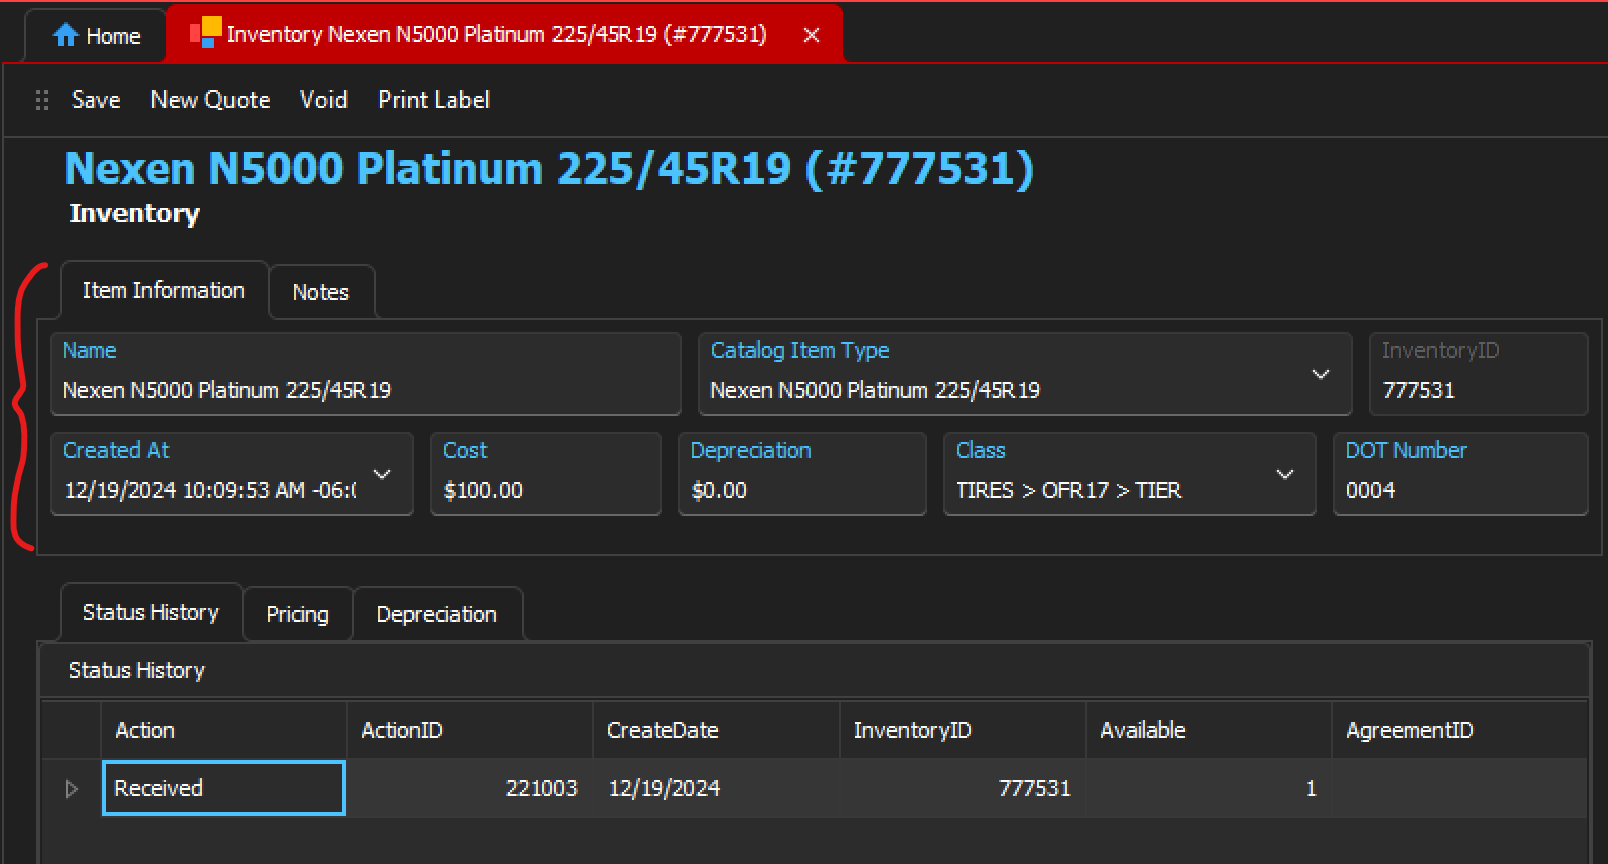Viewport: 1608px width, 864px height.
Task: Click the AgreementID column header
Action: coord(1460,730)
